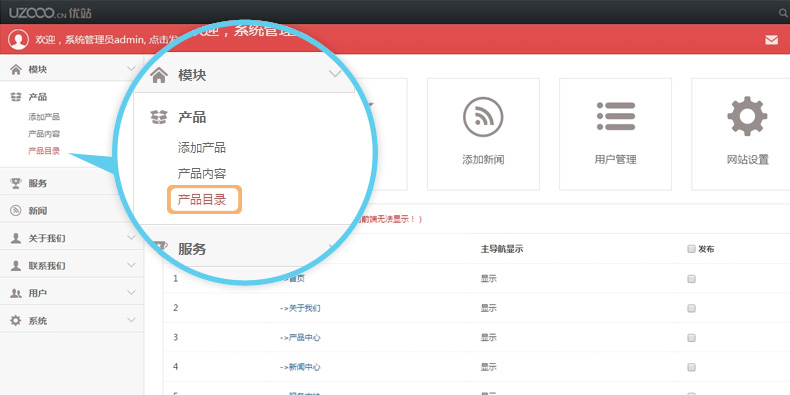Open messages with the envelope icon
The image size is (790, 395).
(771, 40)
